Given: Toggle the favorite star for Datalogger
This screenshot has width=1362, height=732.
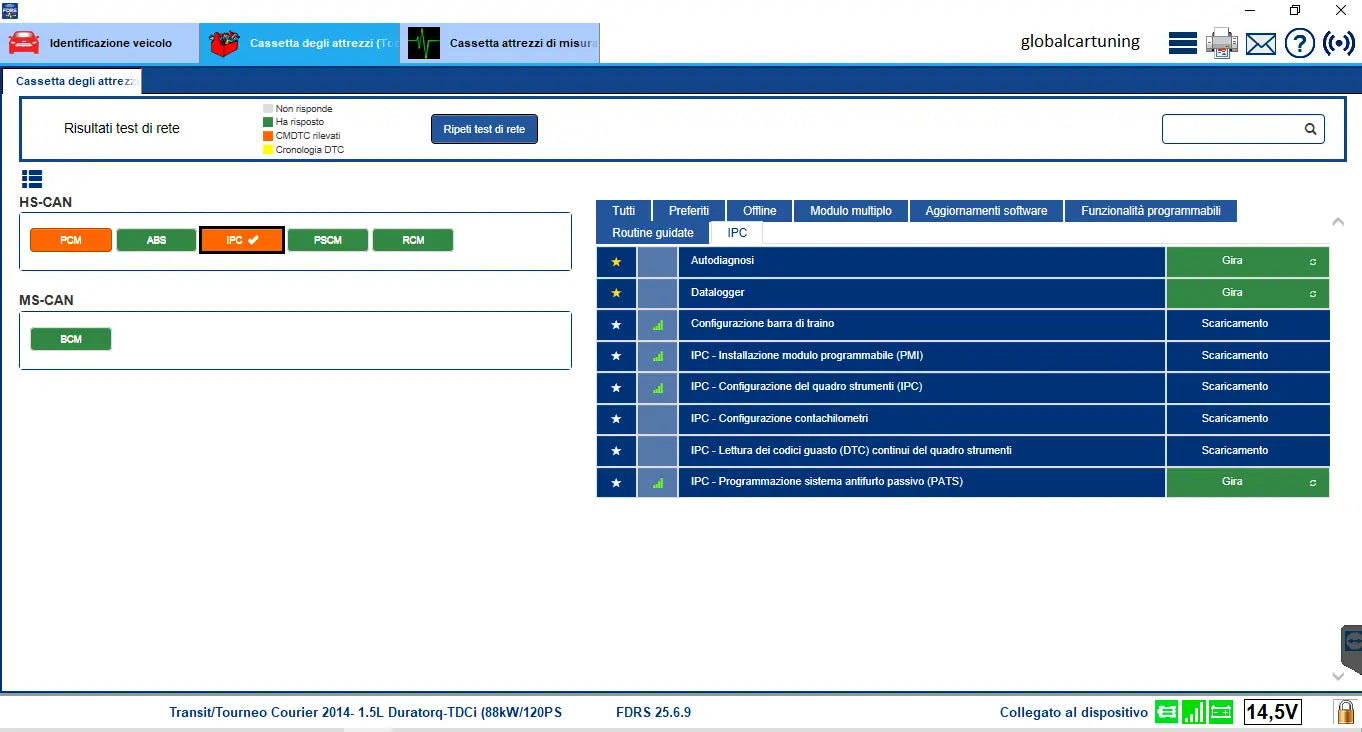Looking at the screenshot, I should click(x=616, y=293).
